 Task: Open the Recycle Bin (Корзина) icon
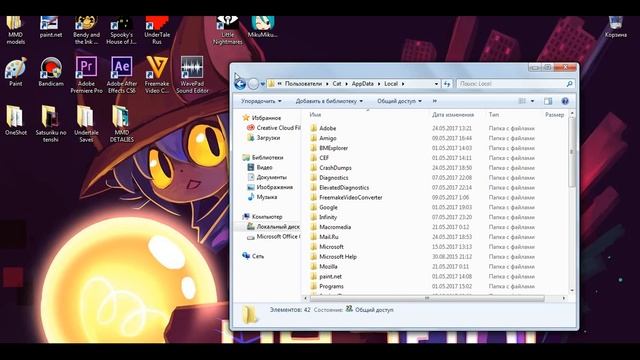(x=616, y=28)
